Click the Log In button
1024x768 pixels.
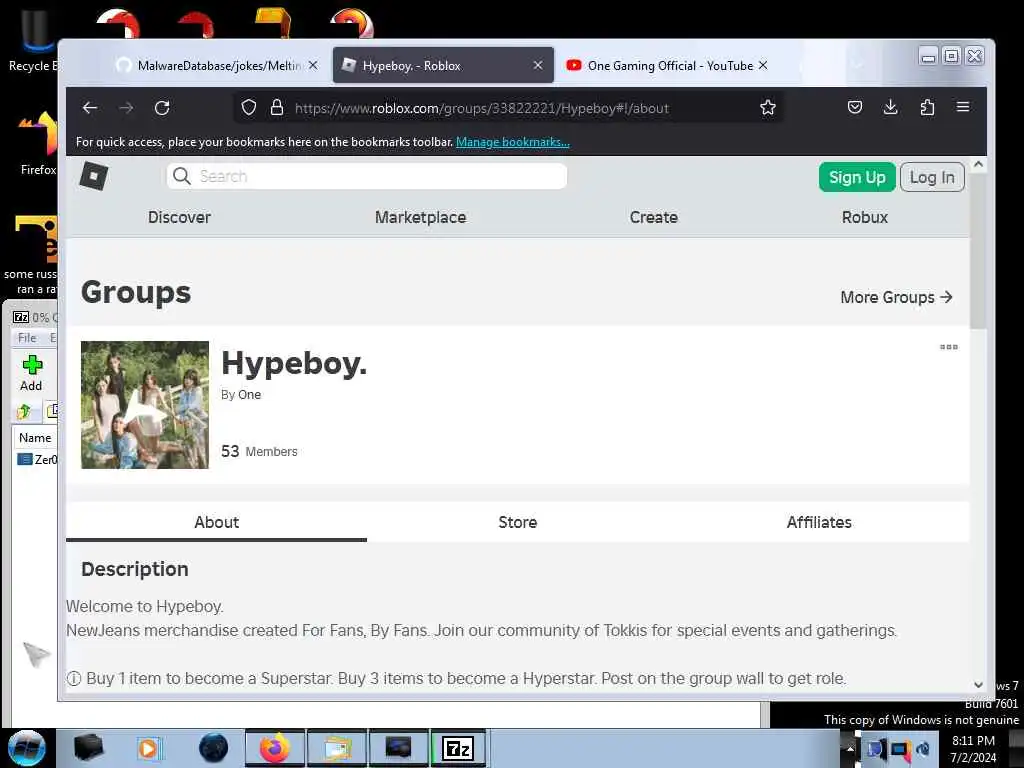click(x=932, y=177)
